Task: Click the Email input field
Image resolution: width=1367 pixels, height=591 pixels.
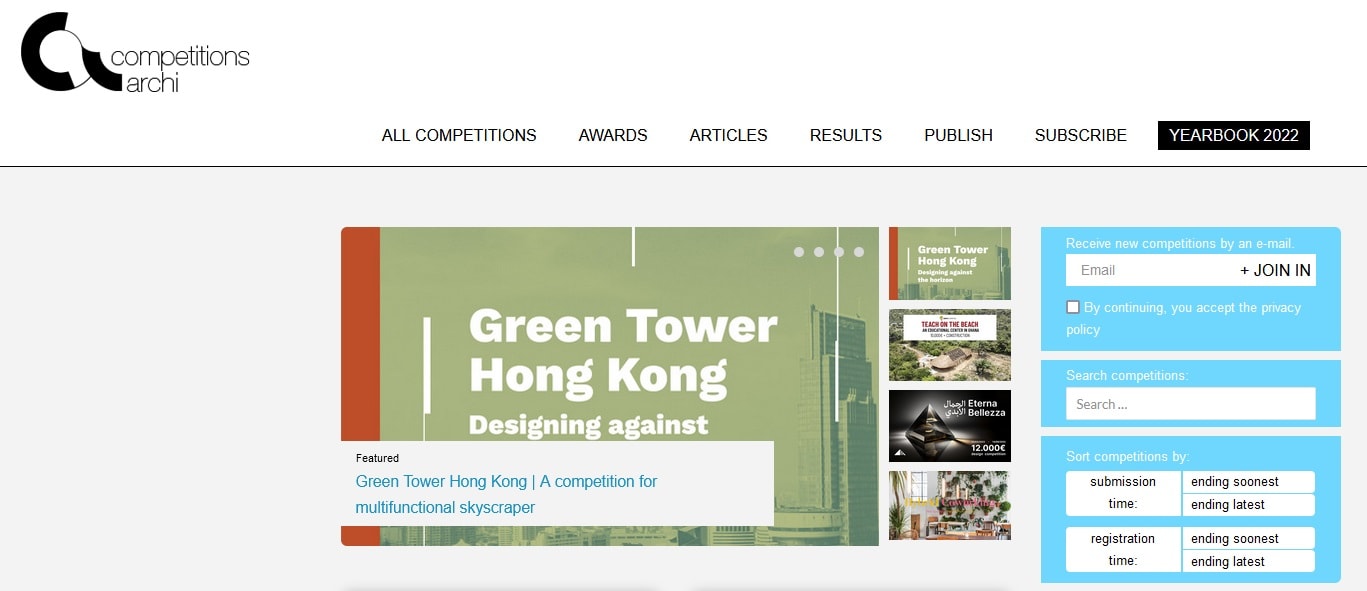Action: 1148,270
